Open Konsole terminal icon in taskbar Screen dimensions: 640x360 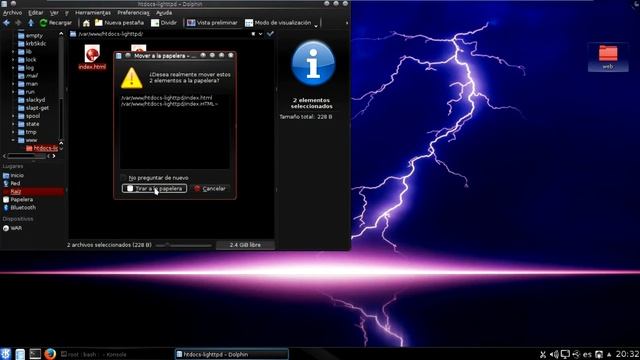[35, 353]
